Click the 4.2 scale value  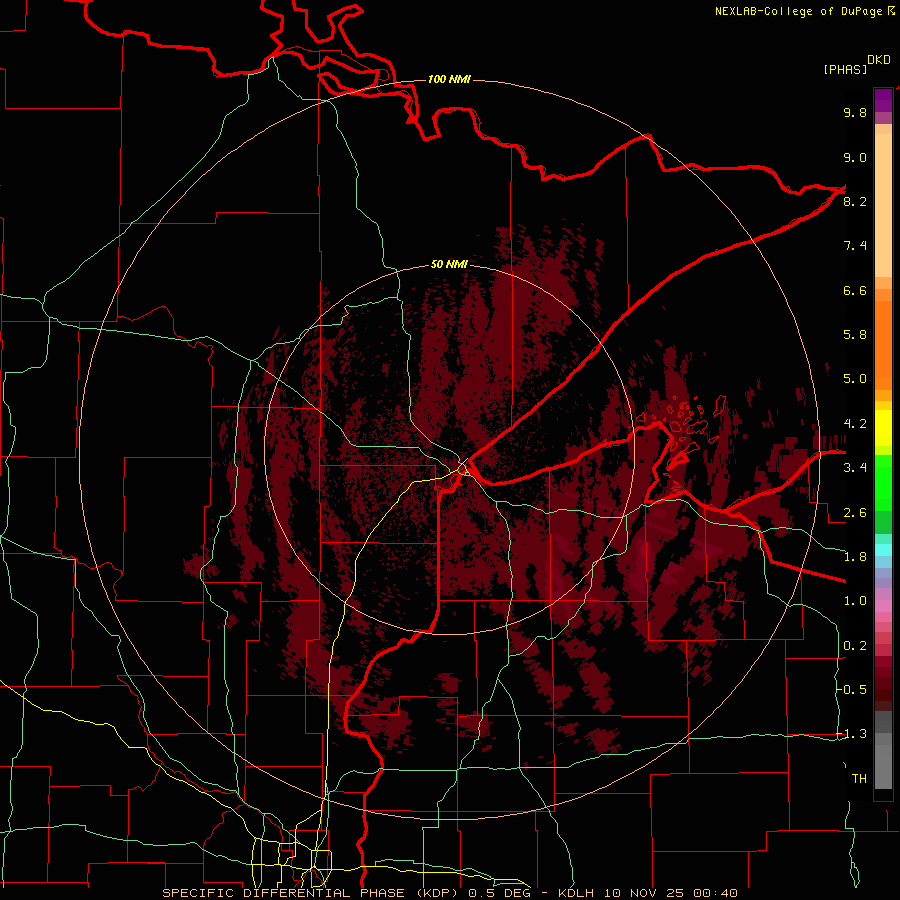(855, 424)
